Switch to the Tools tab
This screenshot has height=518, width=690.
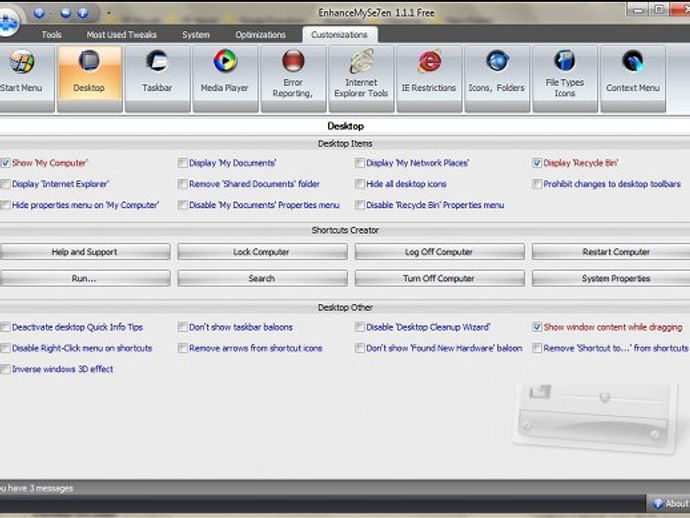coord(51,35)
